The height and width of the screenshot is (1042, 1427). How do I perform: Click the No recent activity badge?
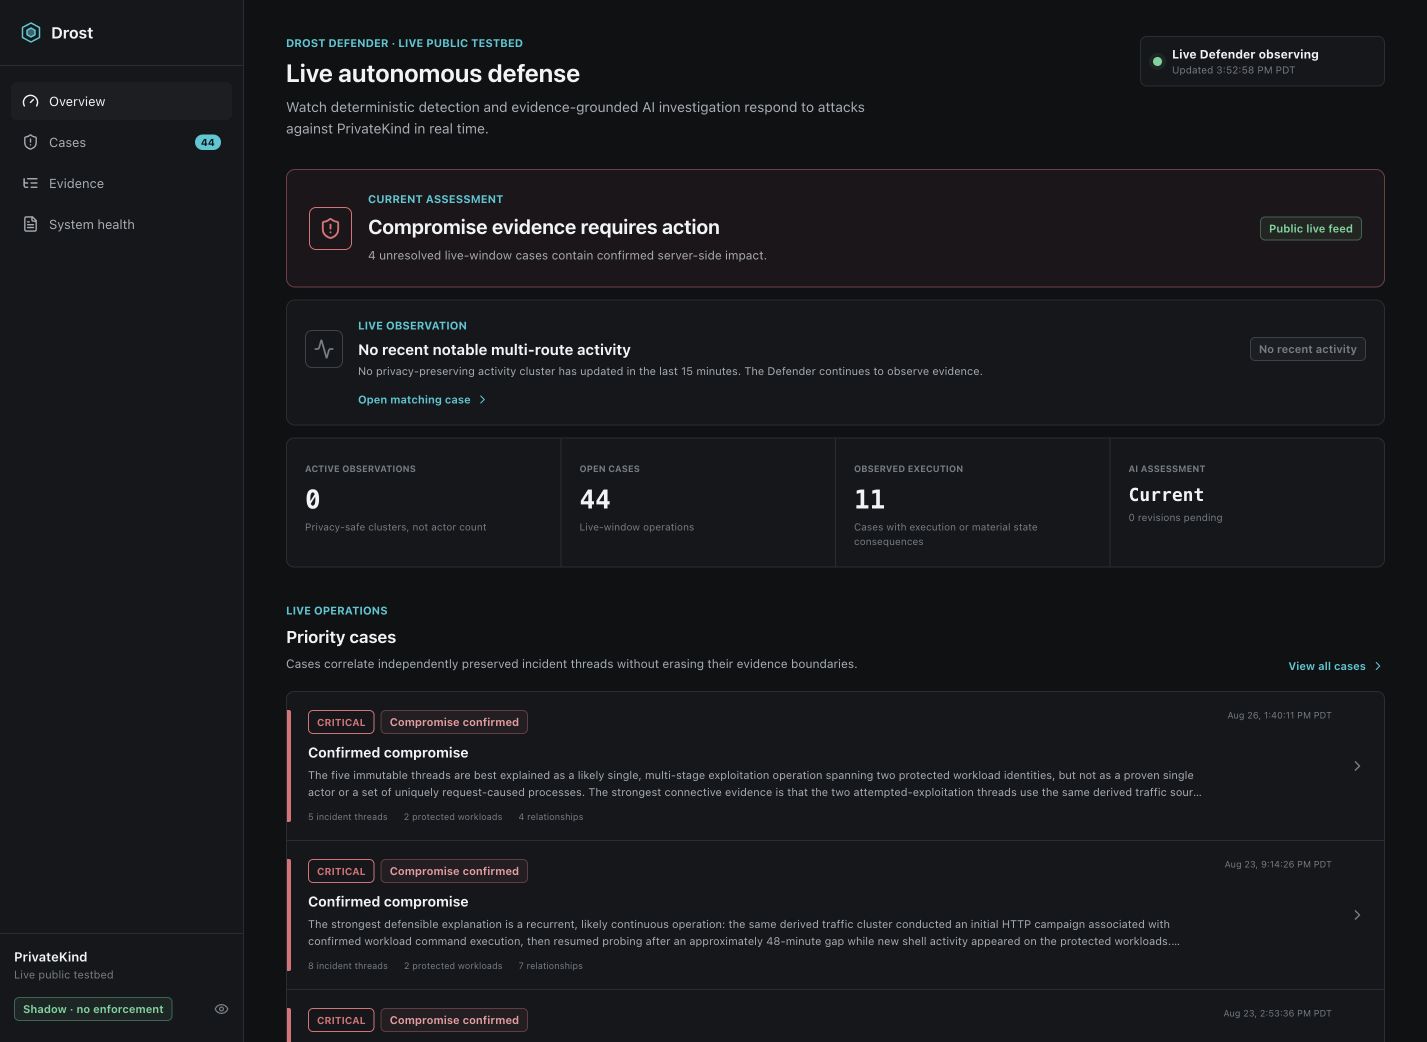tap(1307, 349)
